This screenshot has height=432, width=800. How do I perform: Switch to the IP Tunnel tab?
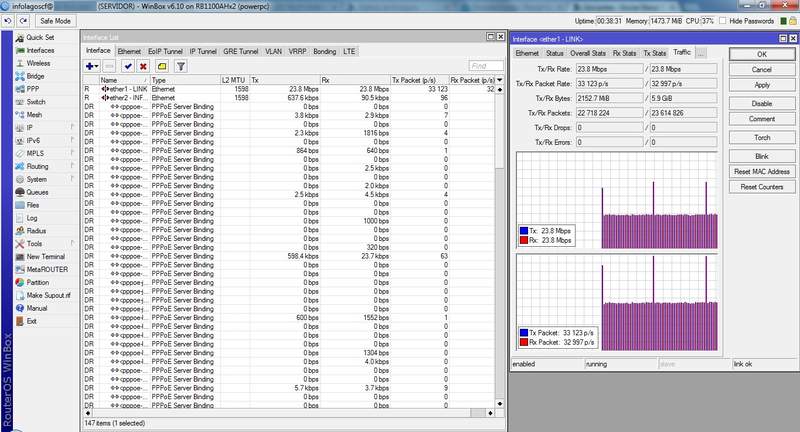click(x=203, y=52)
